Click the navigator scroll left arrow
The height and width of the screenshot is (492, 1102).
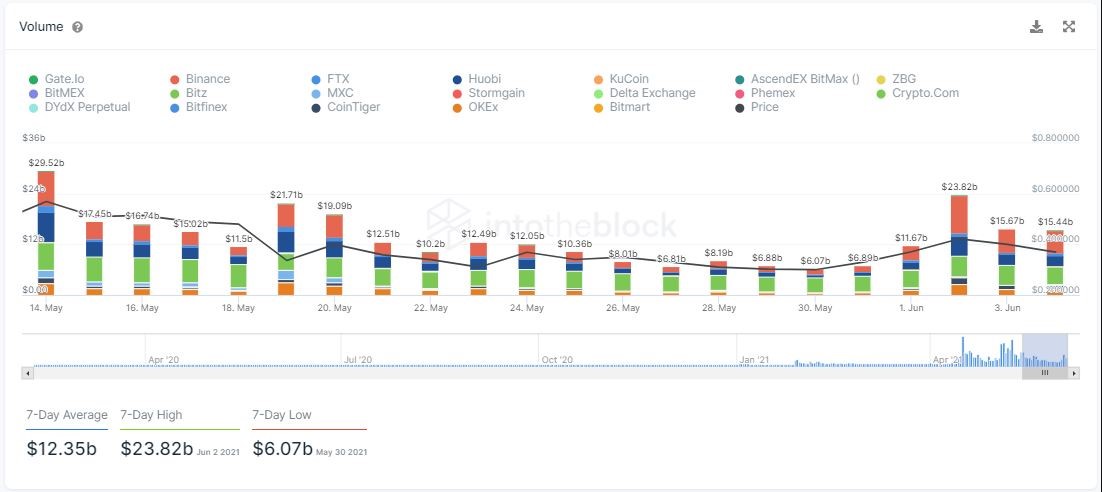pyautogui.click(x=27, y=373)
